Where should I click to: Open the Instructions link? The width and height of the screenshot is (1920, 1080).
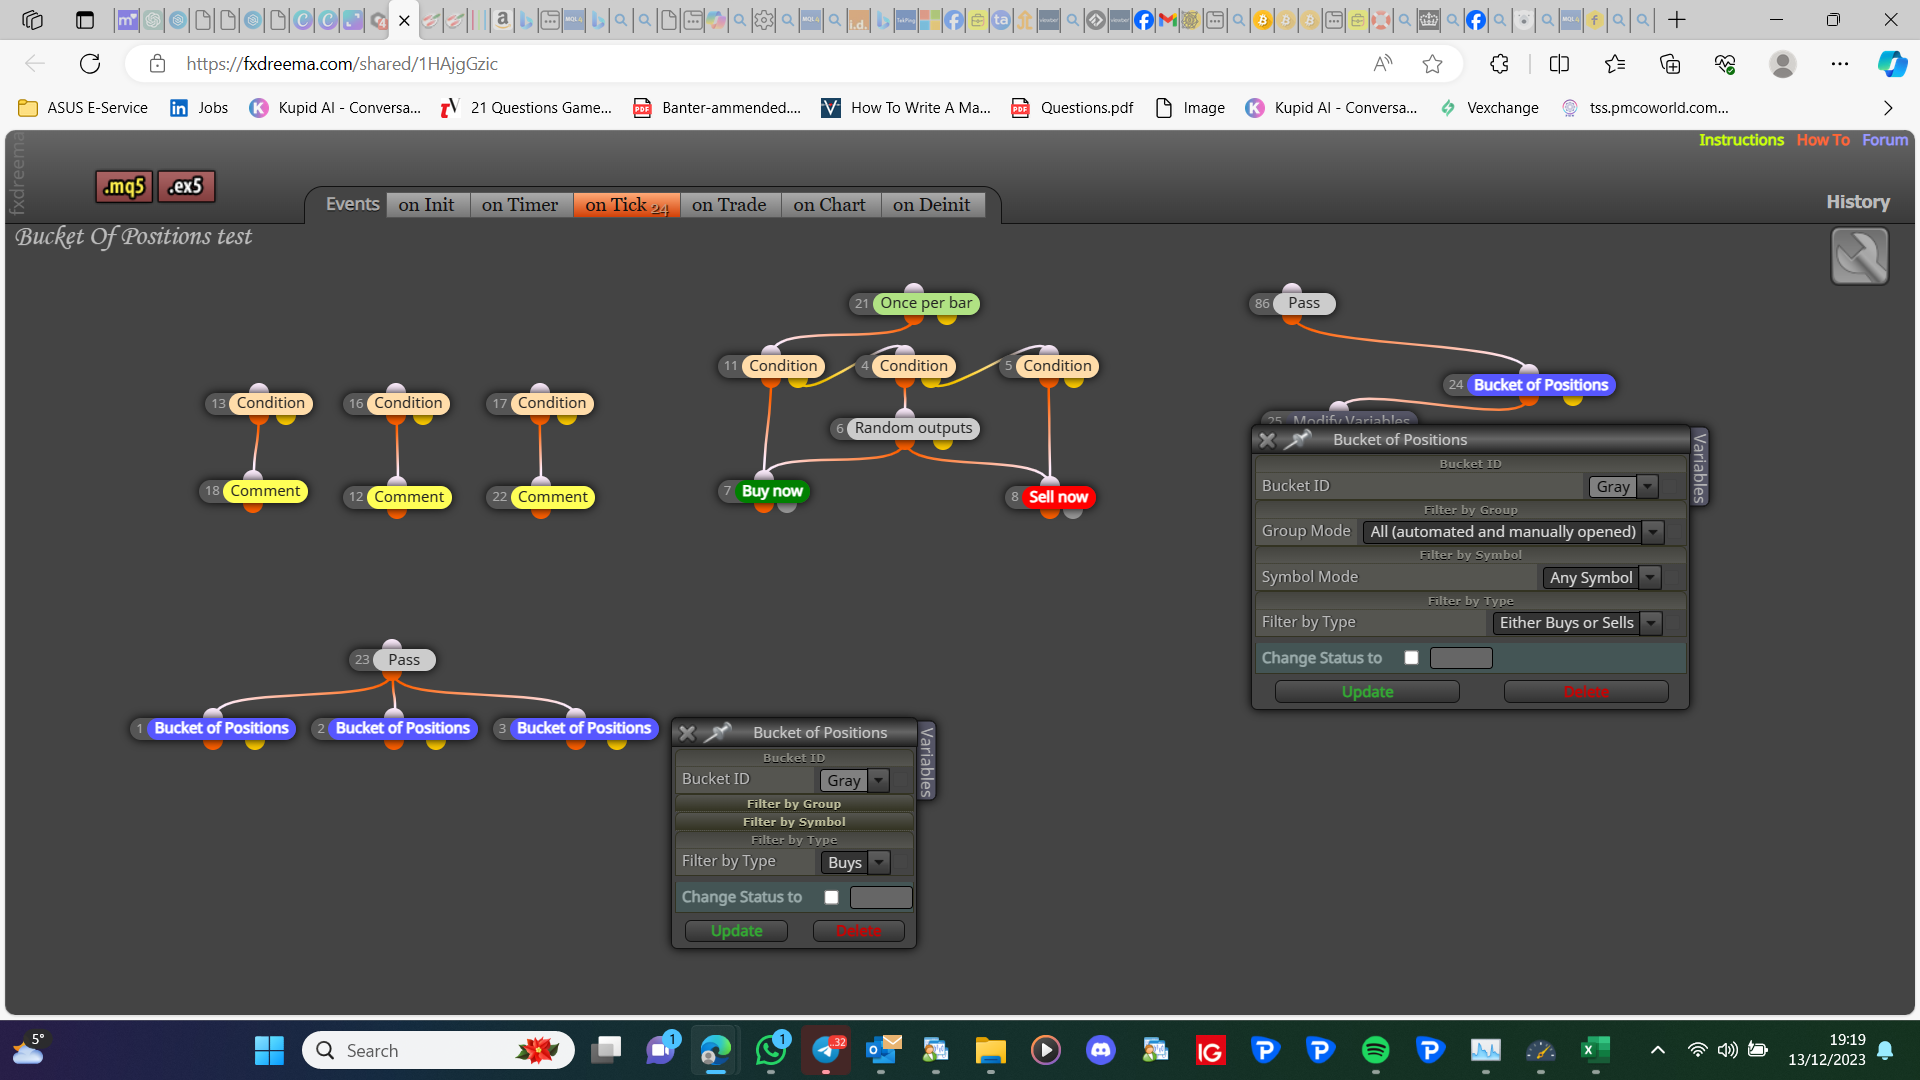coord(1741,140)
